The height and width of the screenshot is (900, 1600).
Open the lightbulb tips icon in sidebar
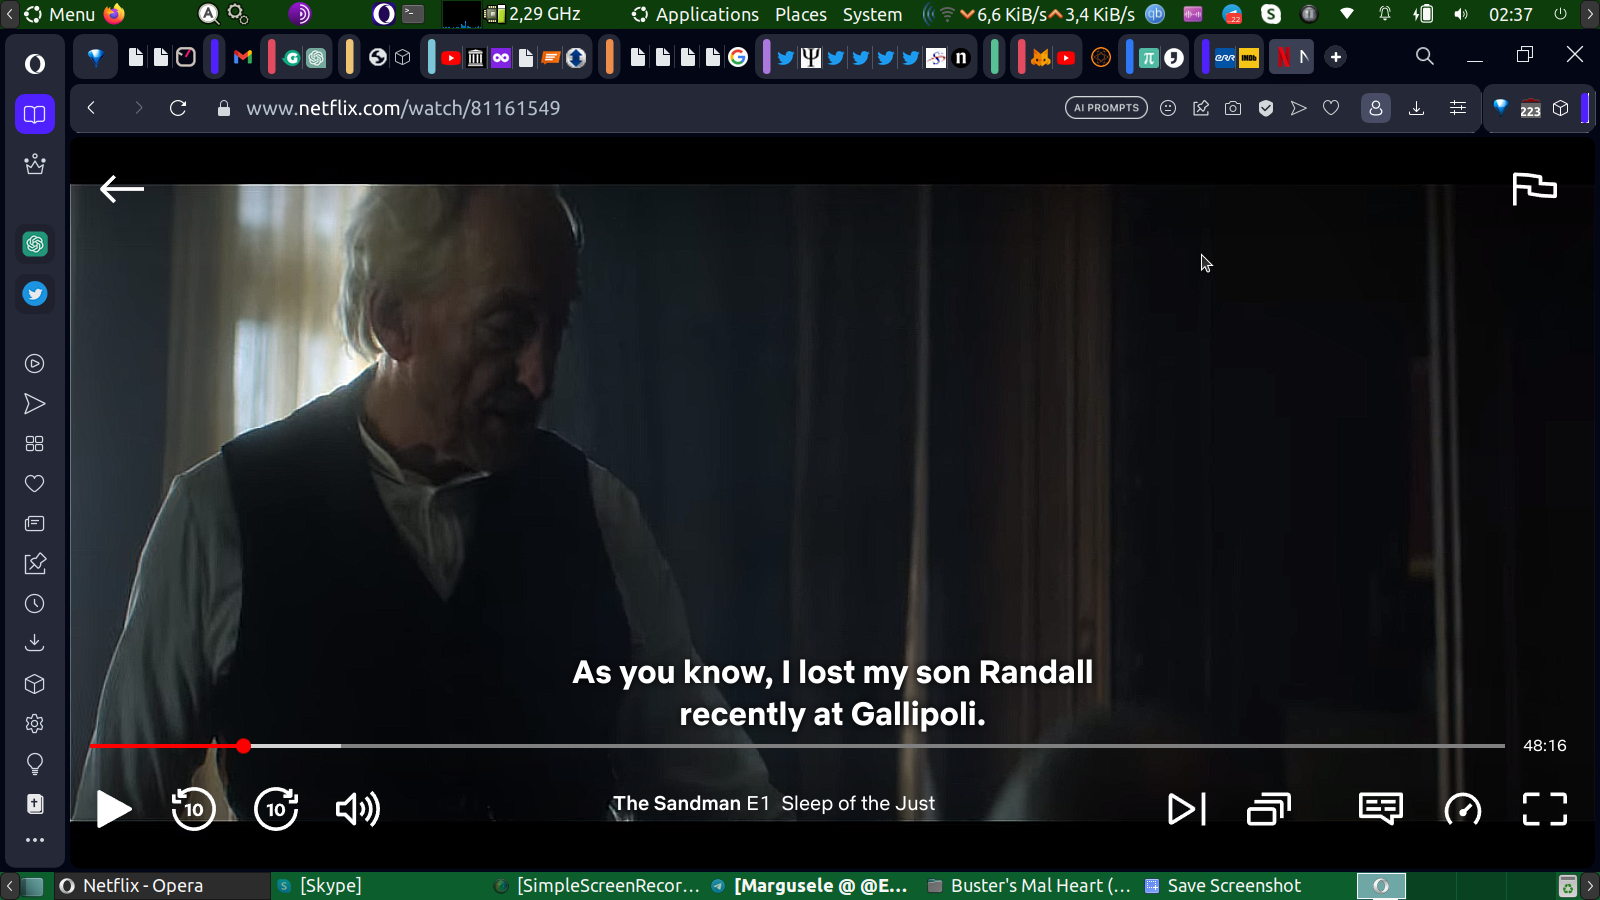[35, 765]
